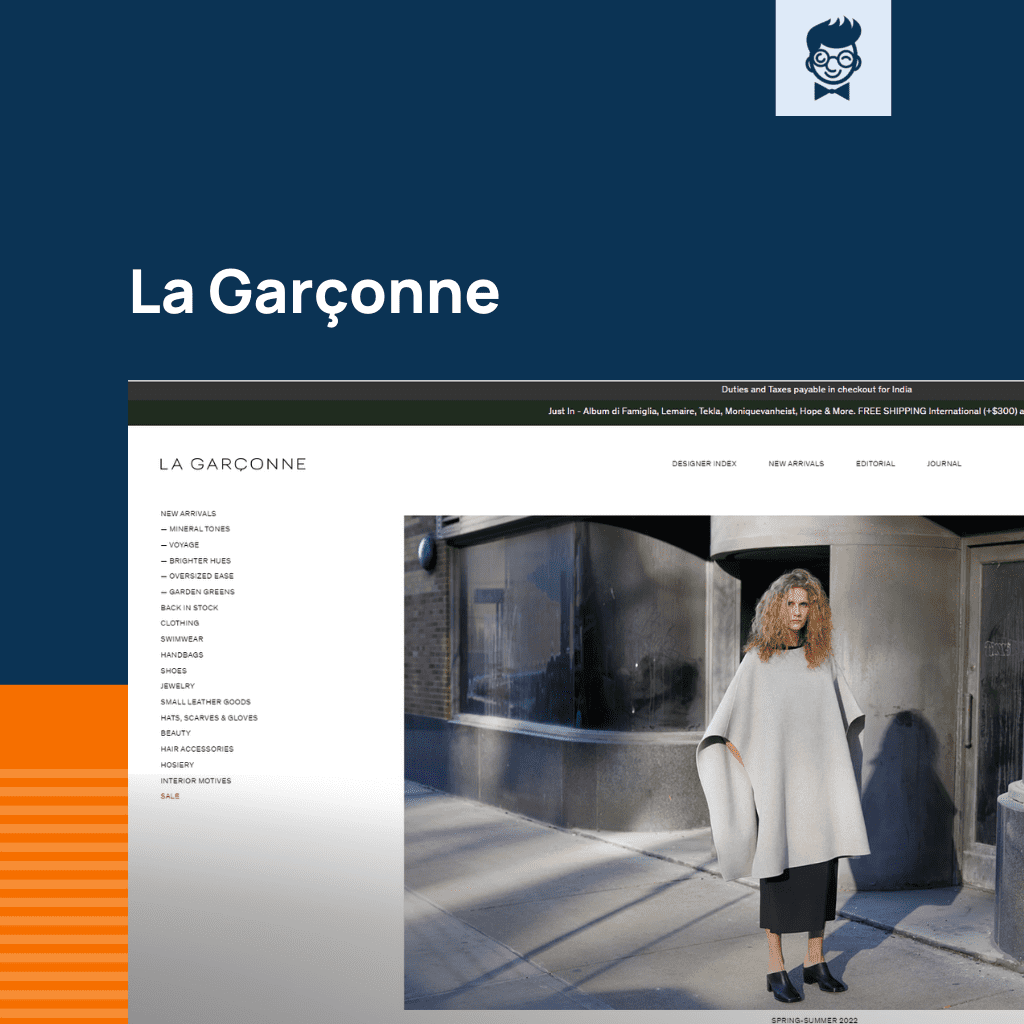Open the Oversized Ease category
Image resolution: width=1024 pixels, height=1024 pixels.
click(197, 576)
